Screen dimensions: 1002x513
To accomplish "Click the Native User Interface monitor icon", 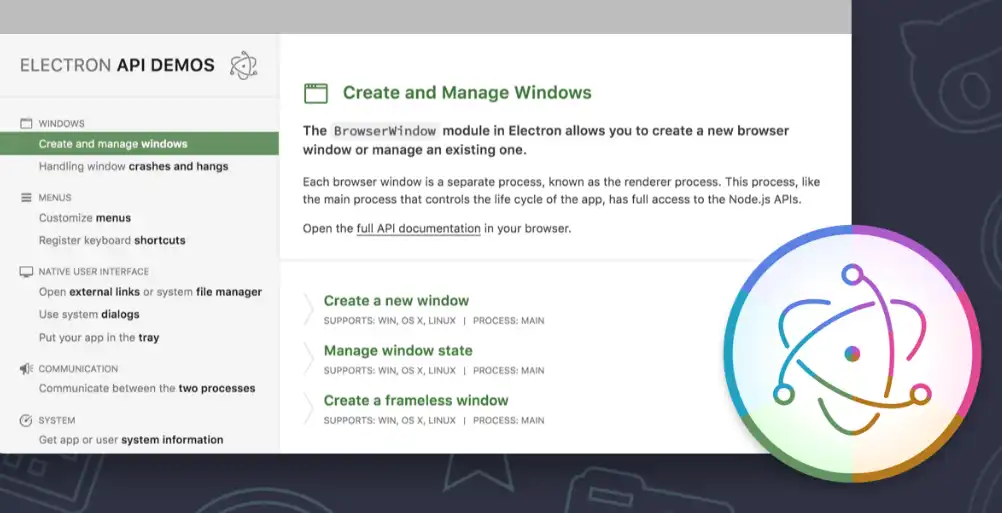I will tap(26, 272).
